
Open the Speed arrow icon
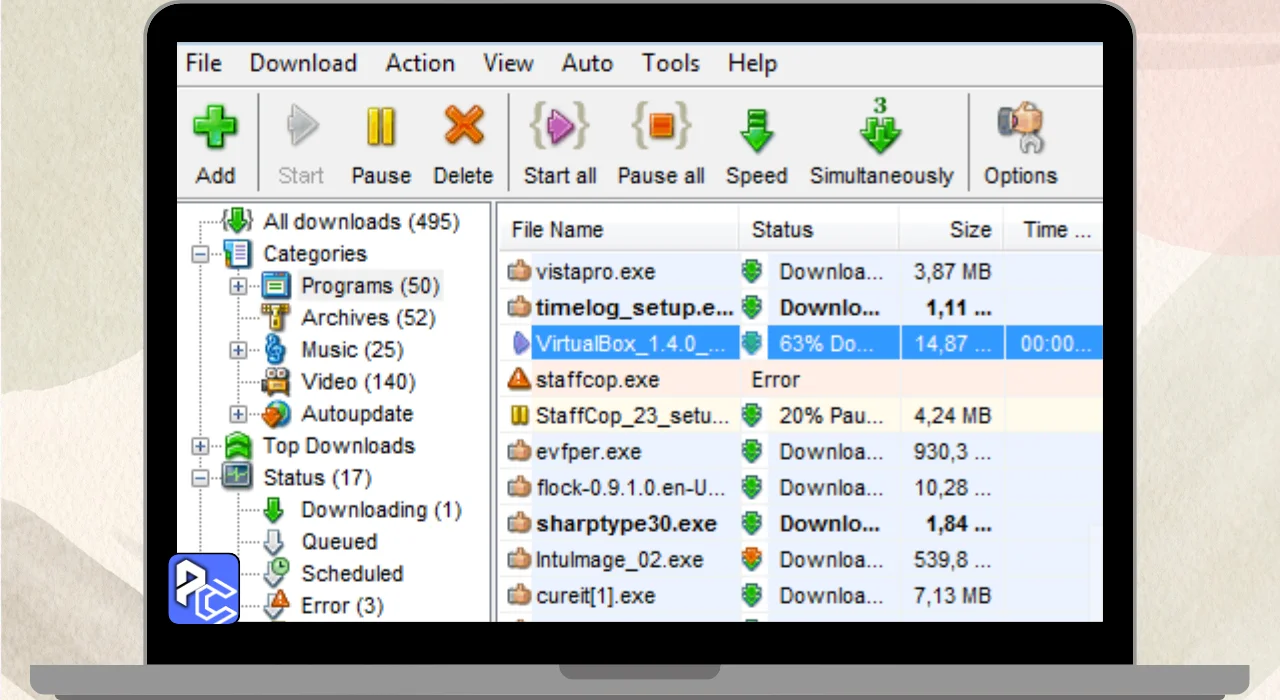coord(757,130)
